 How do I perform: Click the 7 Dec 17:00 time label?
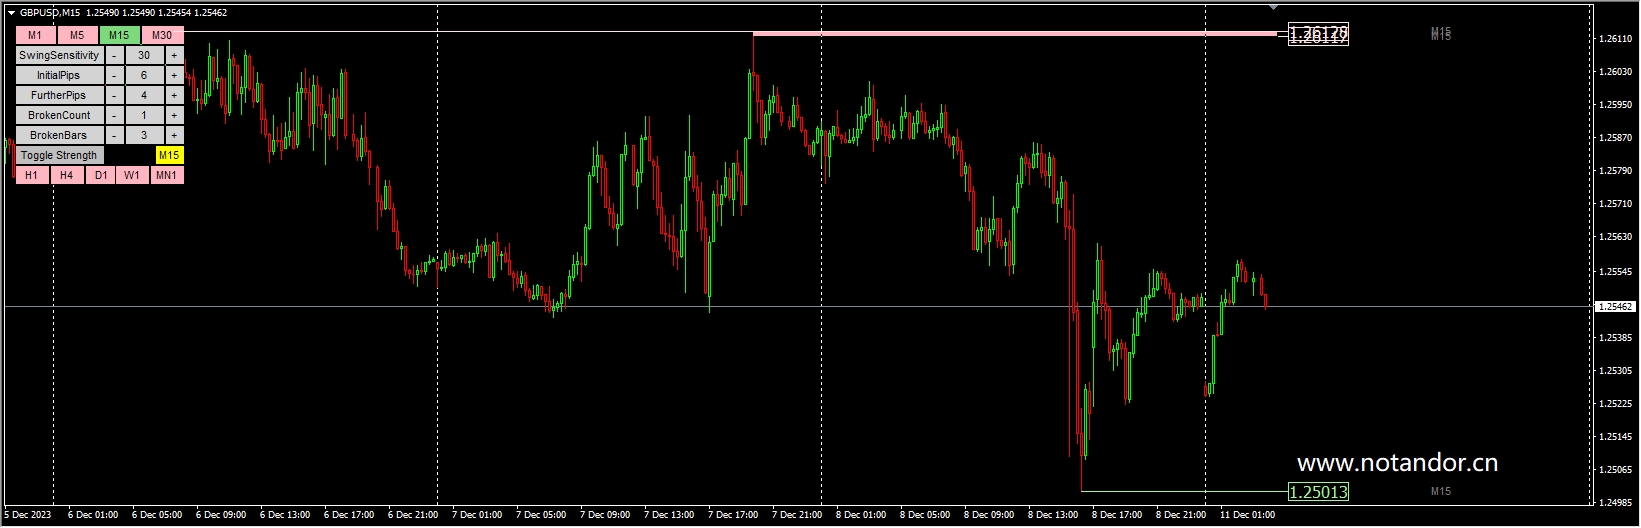coord(733,515)
